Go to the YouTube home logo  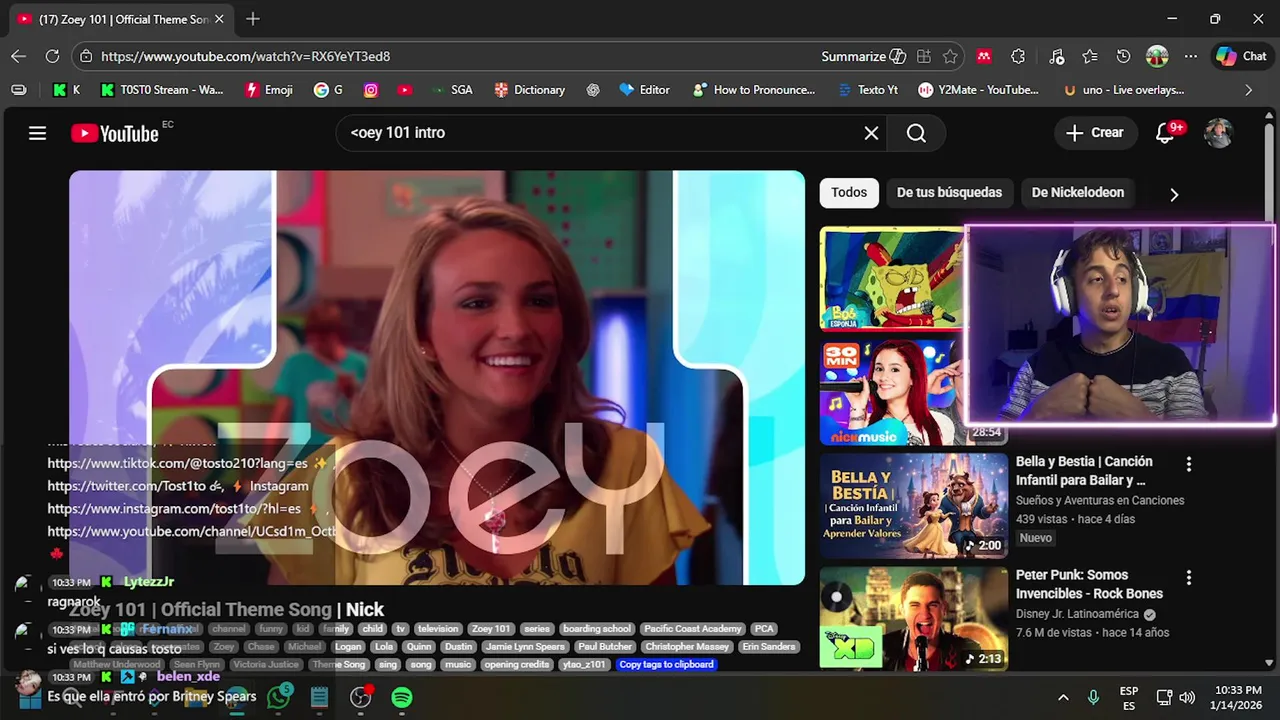115,133
